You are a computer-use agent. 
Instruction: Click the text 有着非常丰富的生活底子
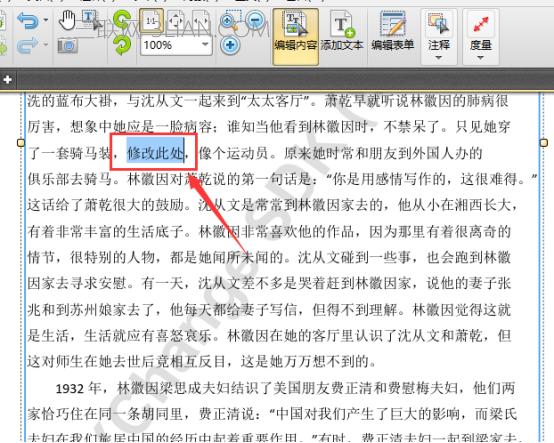click(105, 231)
